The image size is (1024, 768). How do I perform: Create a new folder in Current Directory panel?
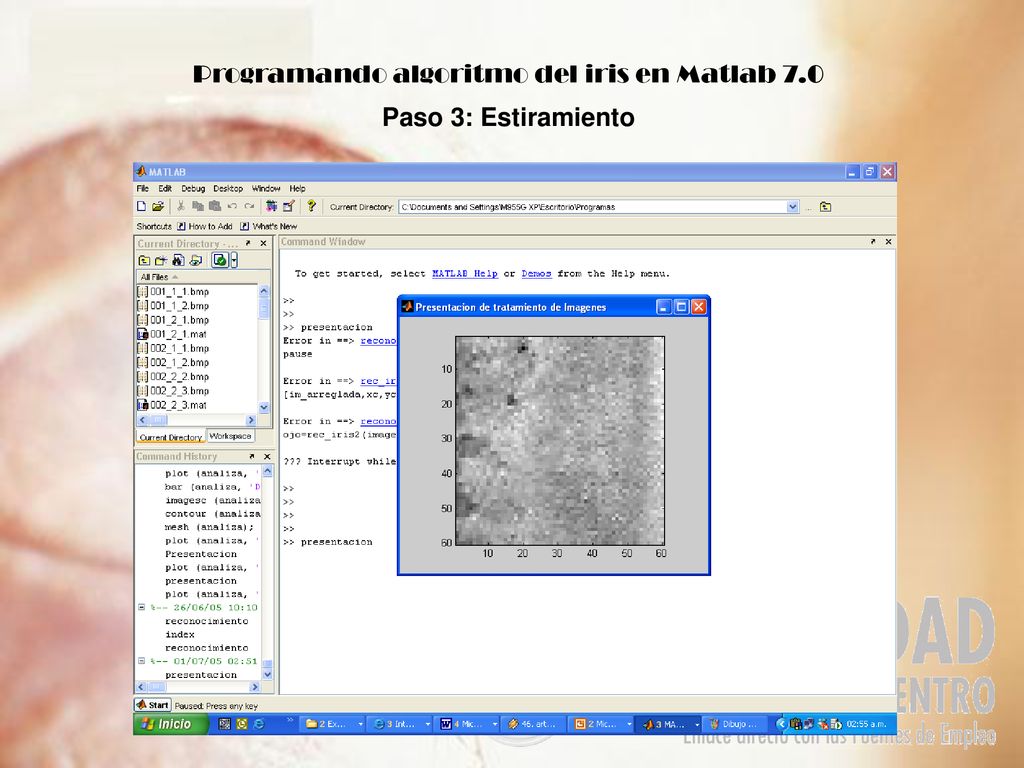pyautogui.click(x=161, y=261)
